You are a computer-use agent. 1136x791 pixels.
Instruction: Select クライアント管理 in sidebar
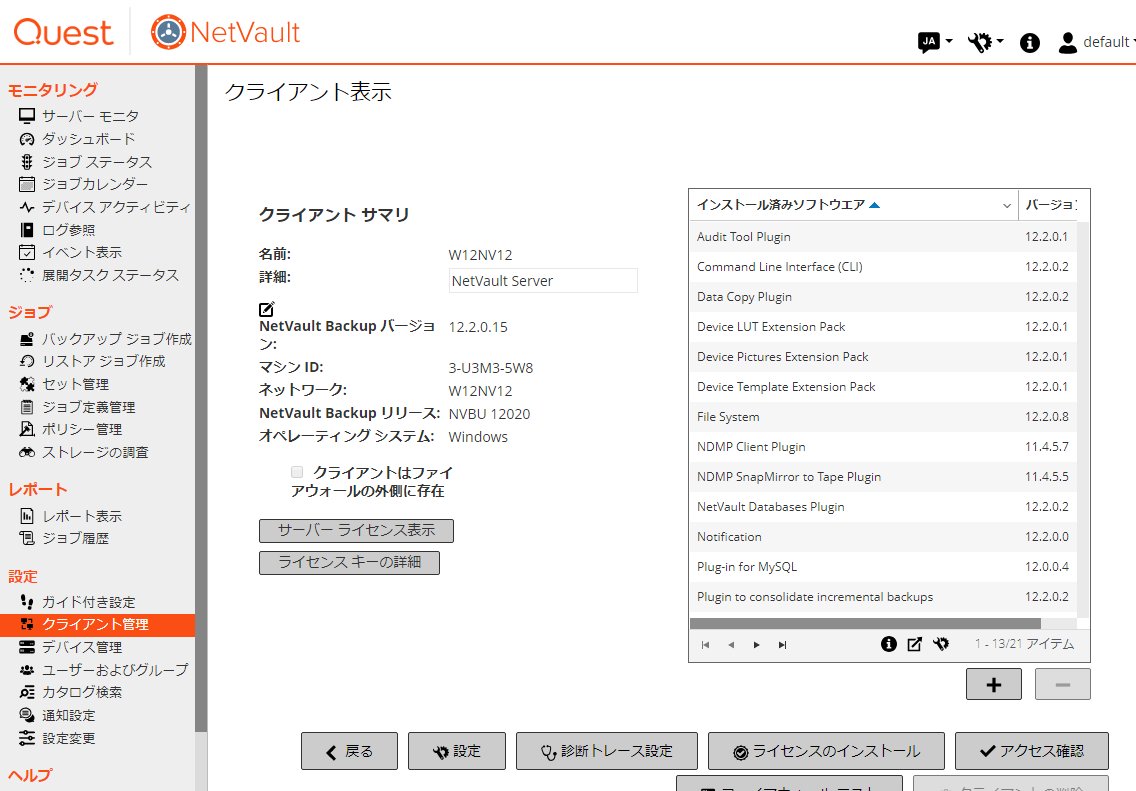pyautogui.click(x=97, y=624)
